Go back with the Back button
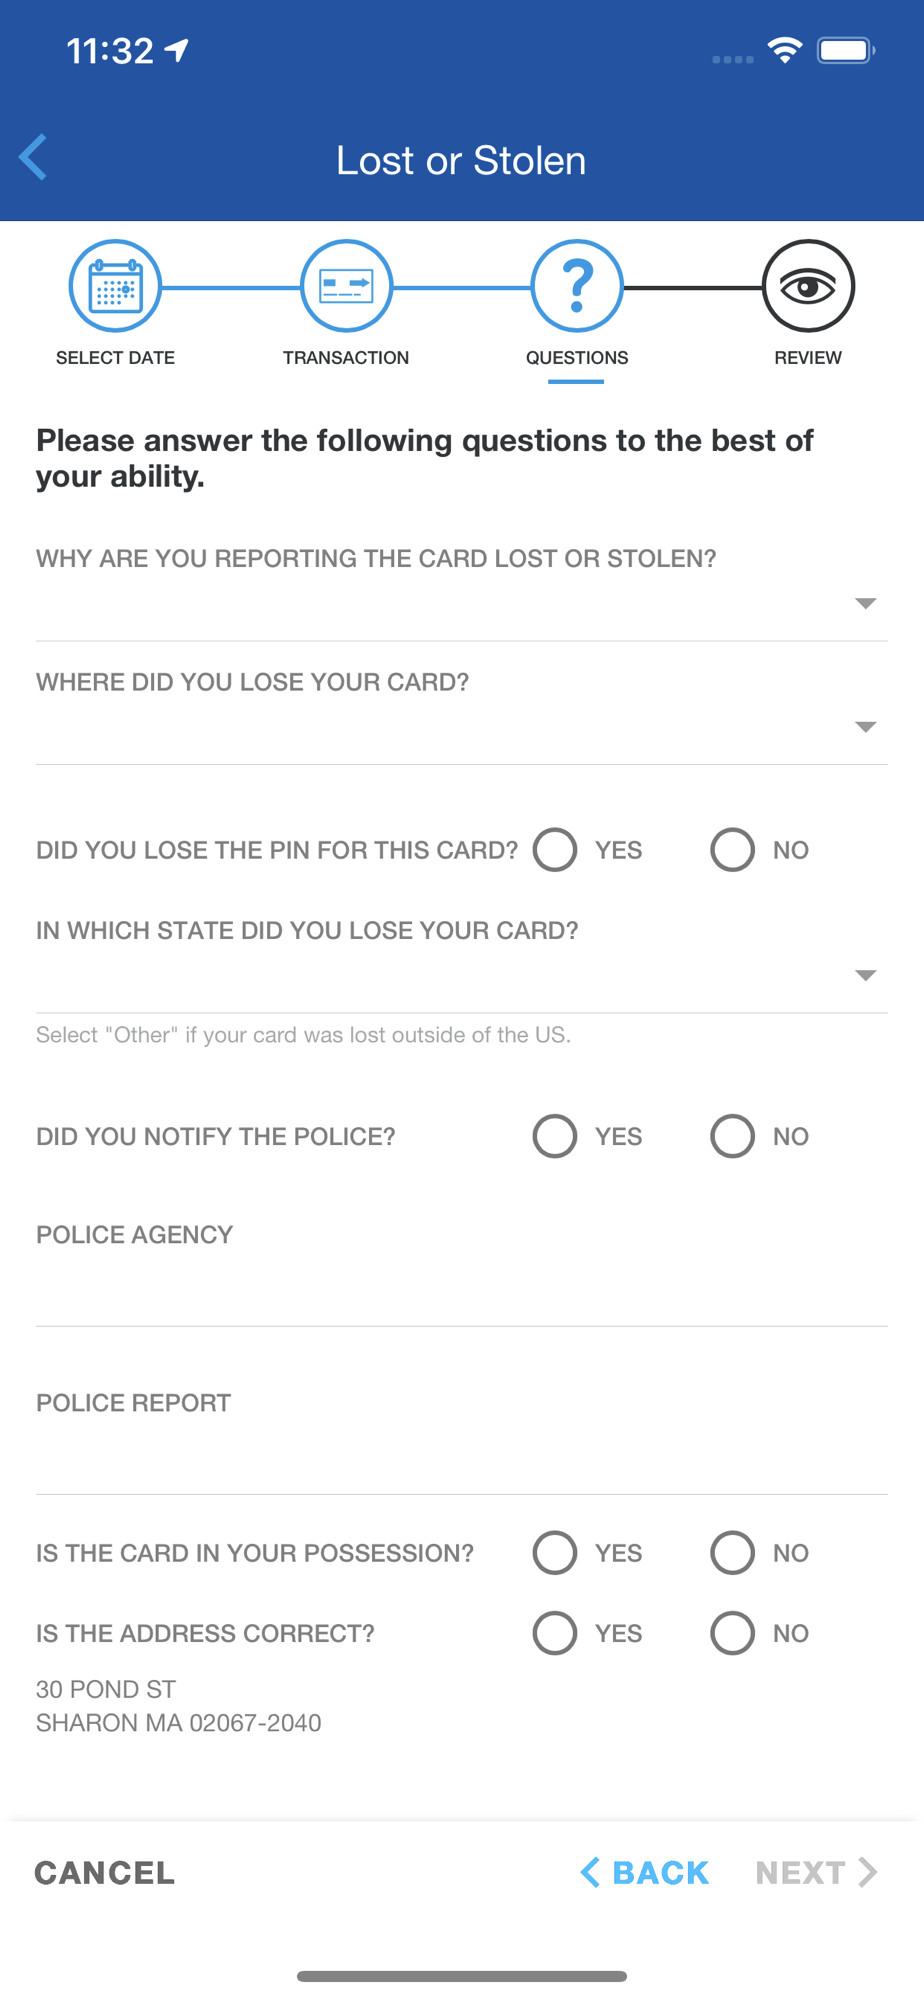 point(645,1873)
